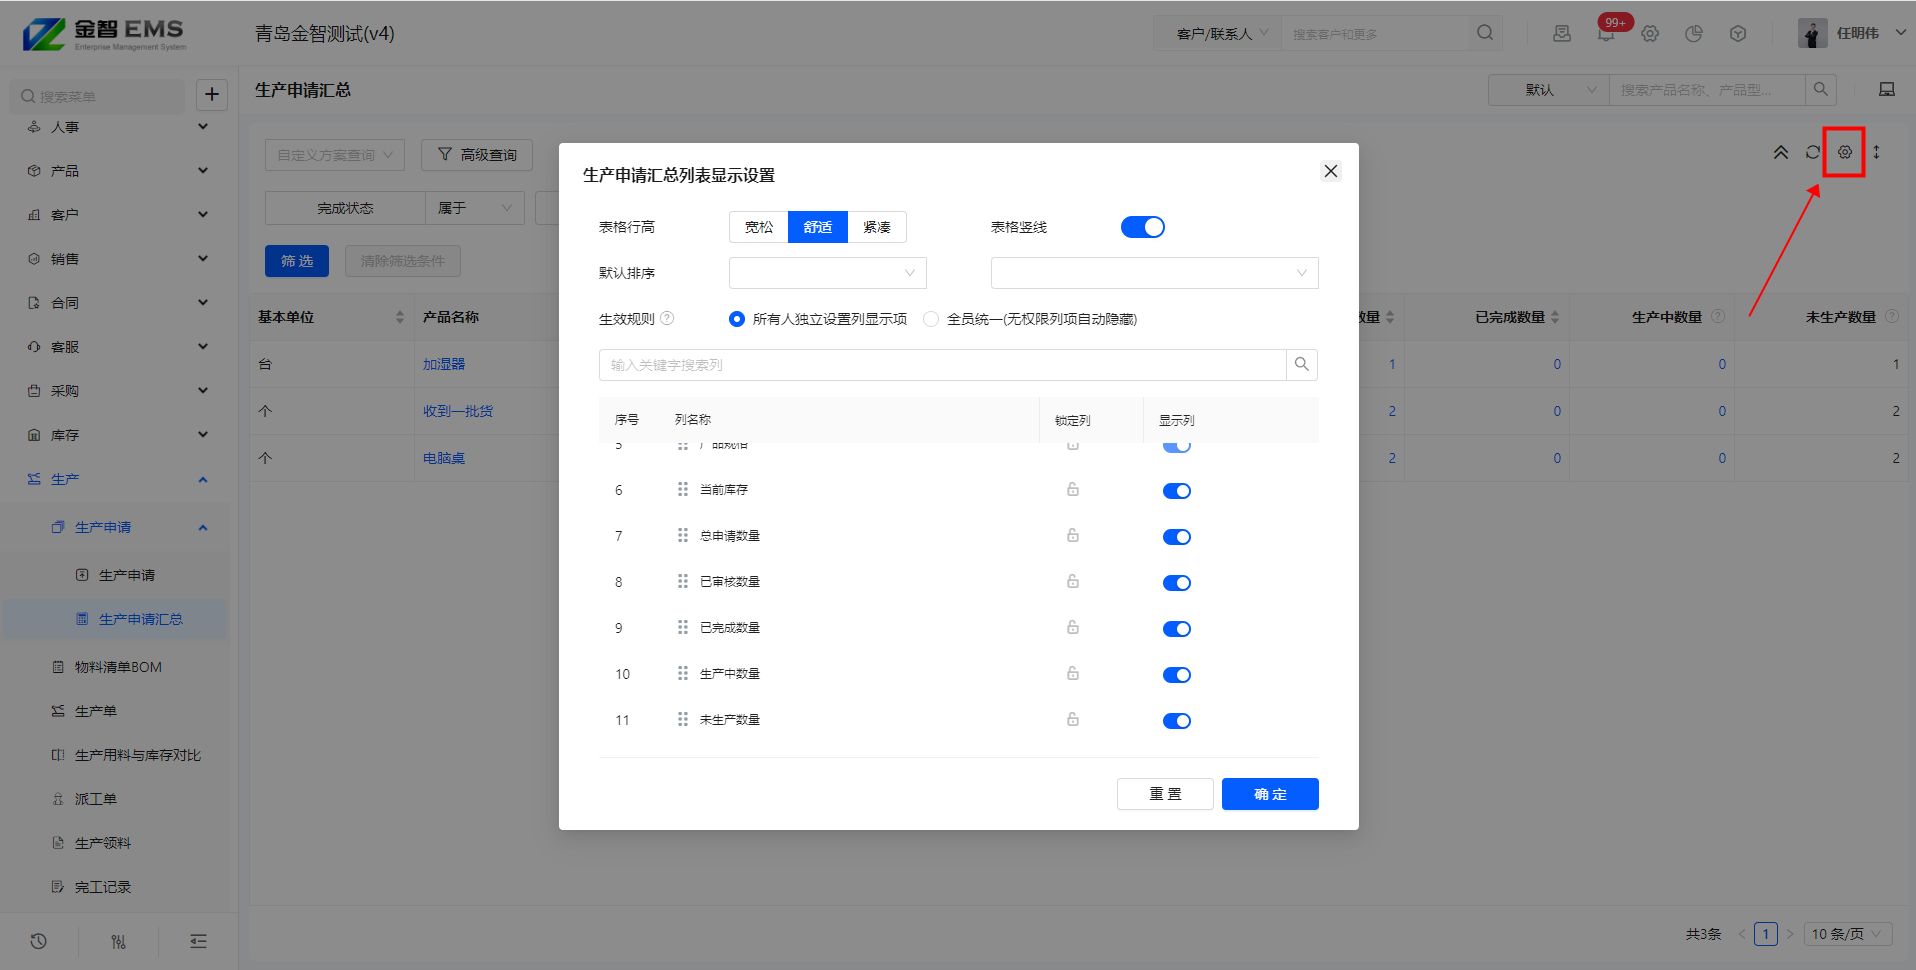The image size is (1916, 970).
Task: Click the 重置 button
Action: [x=1165, y=794]
